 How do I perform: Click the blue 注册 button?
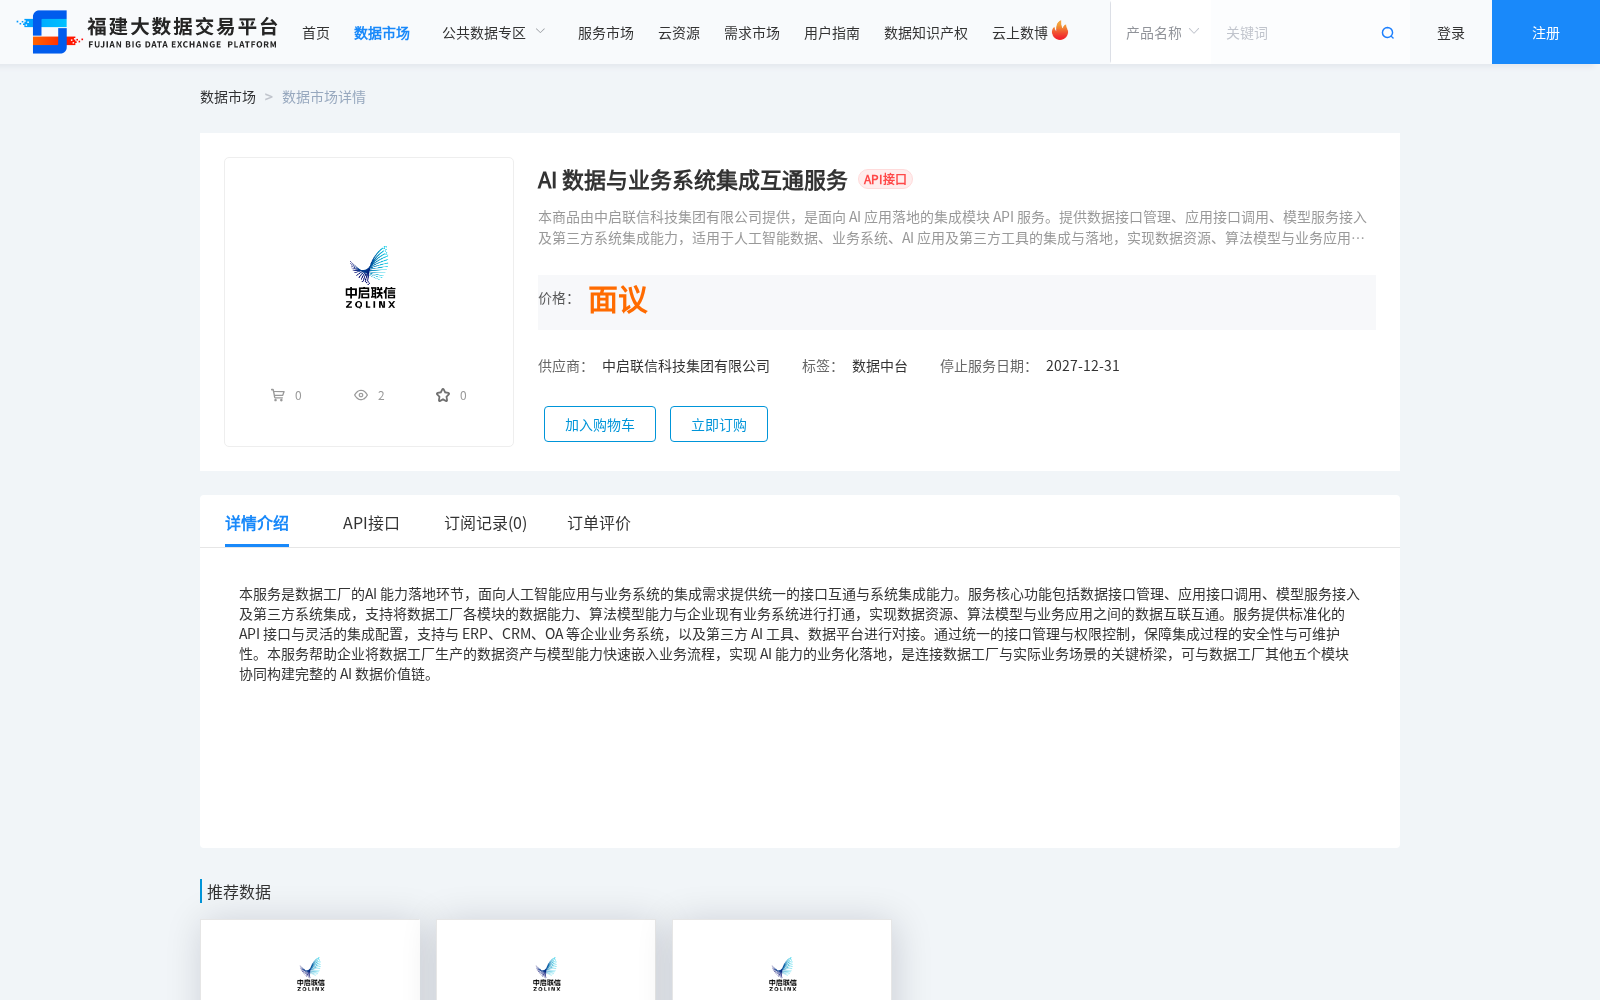tap(1546, 32)
